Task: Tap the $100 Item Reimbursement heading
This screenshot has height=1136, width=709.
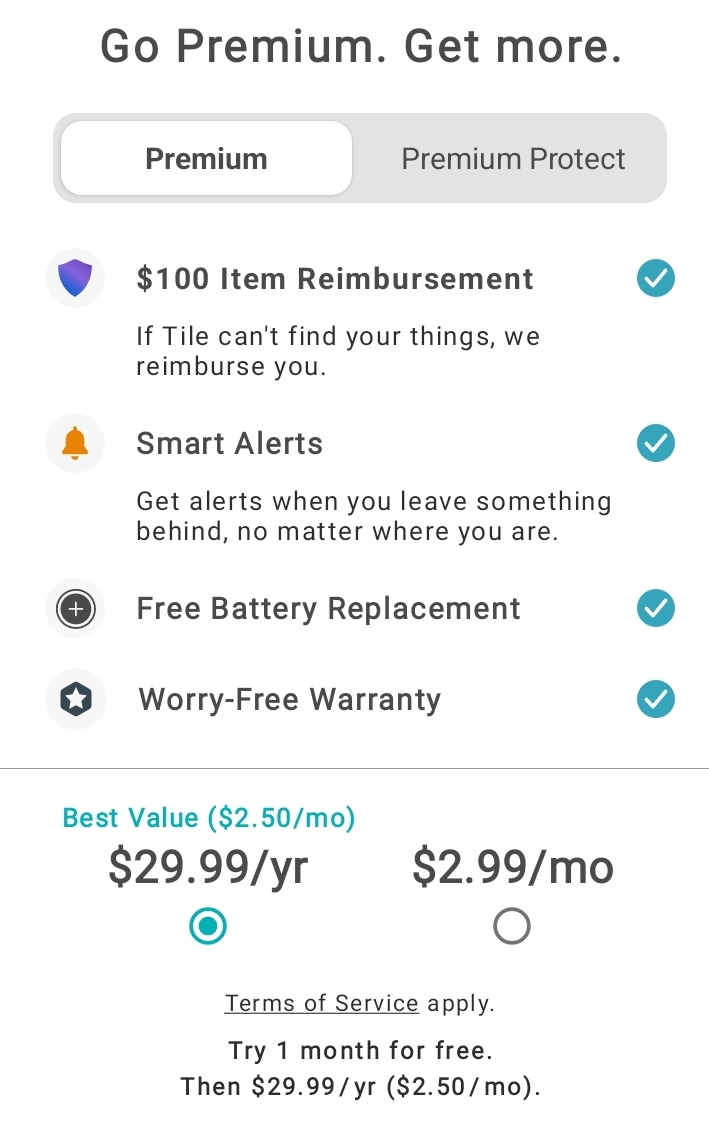Action: [x=335, y=279]
